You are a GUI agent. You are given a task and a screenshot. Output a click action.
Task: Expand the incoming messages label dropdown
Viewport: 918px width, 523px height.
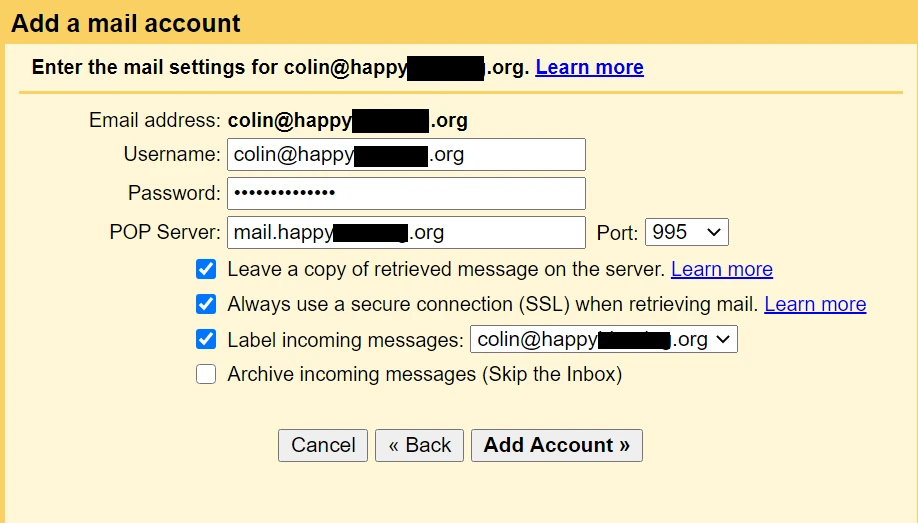[603, 340]
